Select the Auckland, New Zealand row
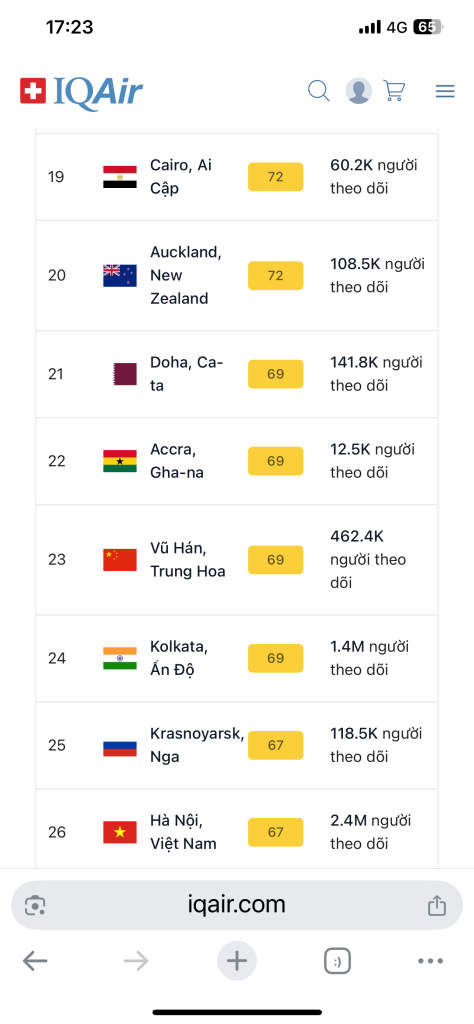The height and width of the screenshot is (1024, 474). (x=236, y=275)
